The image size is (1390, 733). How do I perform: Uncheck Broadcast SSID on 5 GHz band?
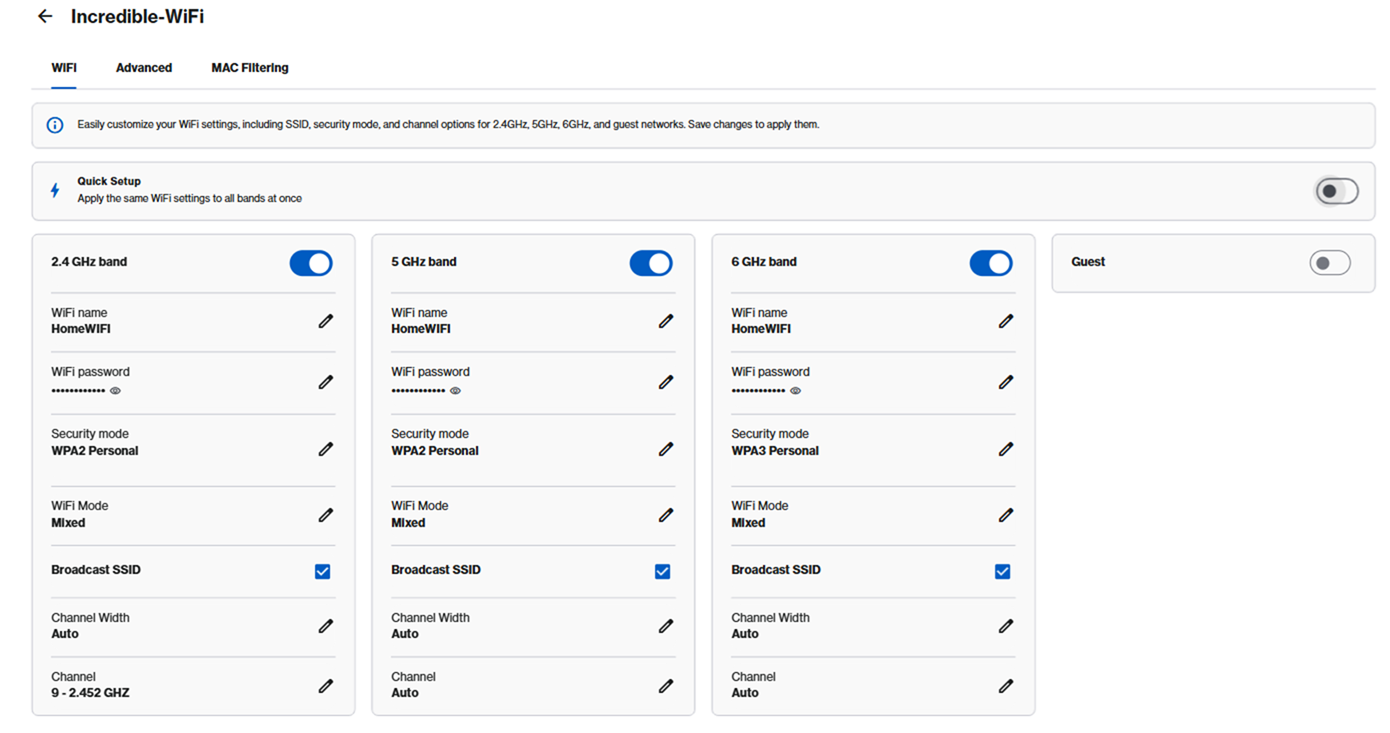tap(662, 571)
